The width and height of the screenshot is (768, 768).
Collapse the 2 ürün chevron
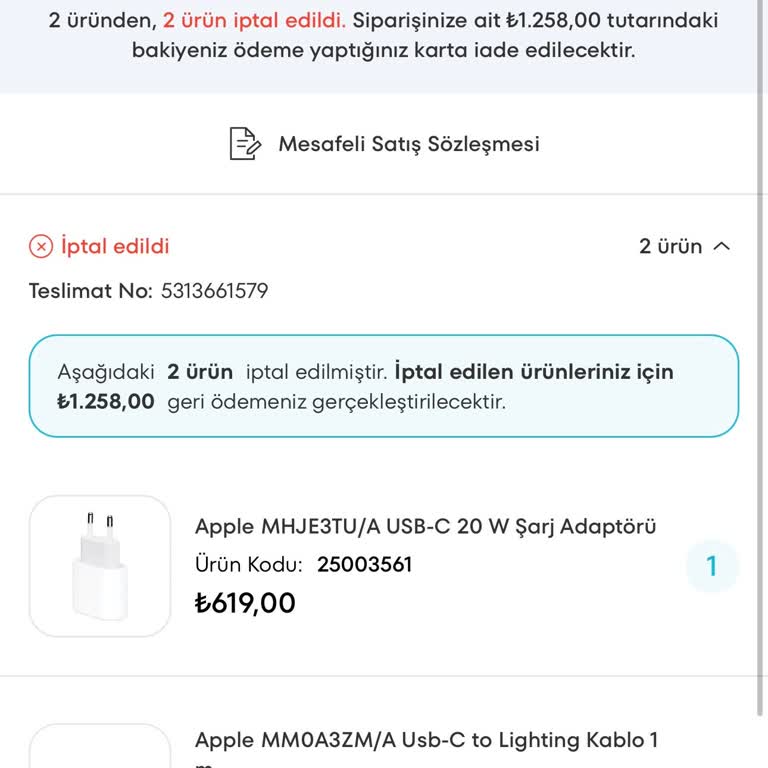pyautogui.click(x=722, y=246)
